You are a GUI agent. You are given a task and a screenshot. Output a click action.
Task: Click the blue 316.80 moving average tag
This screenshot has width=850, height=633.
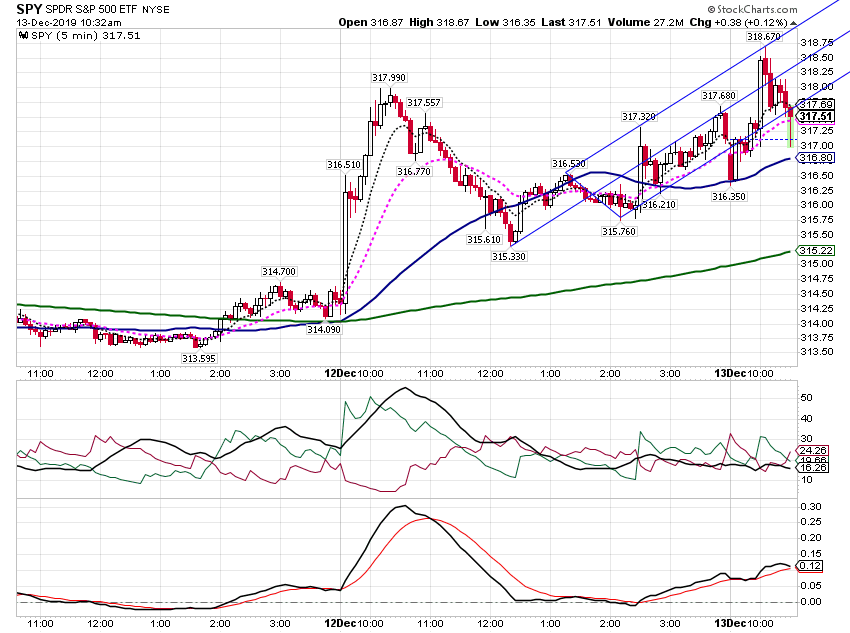click(815, 158)
